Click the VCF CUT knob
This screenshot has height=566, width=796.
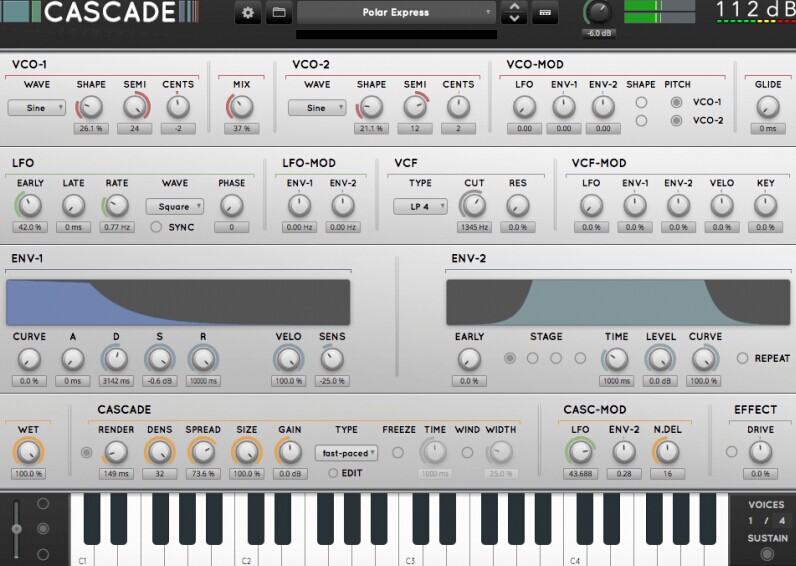pos(474,205)
